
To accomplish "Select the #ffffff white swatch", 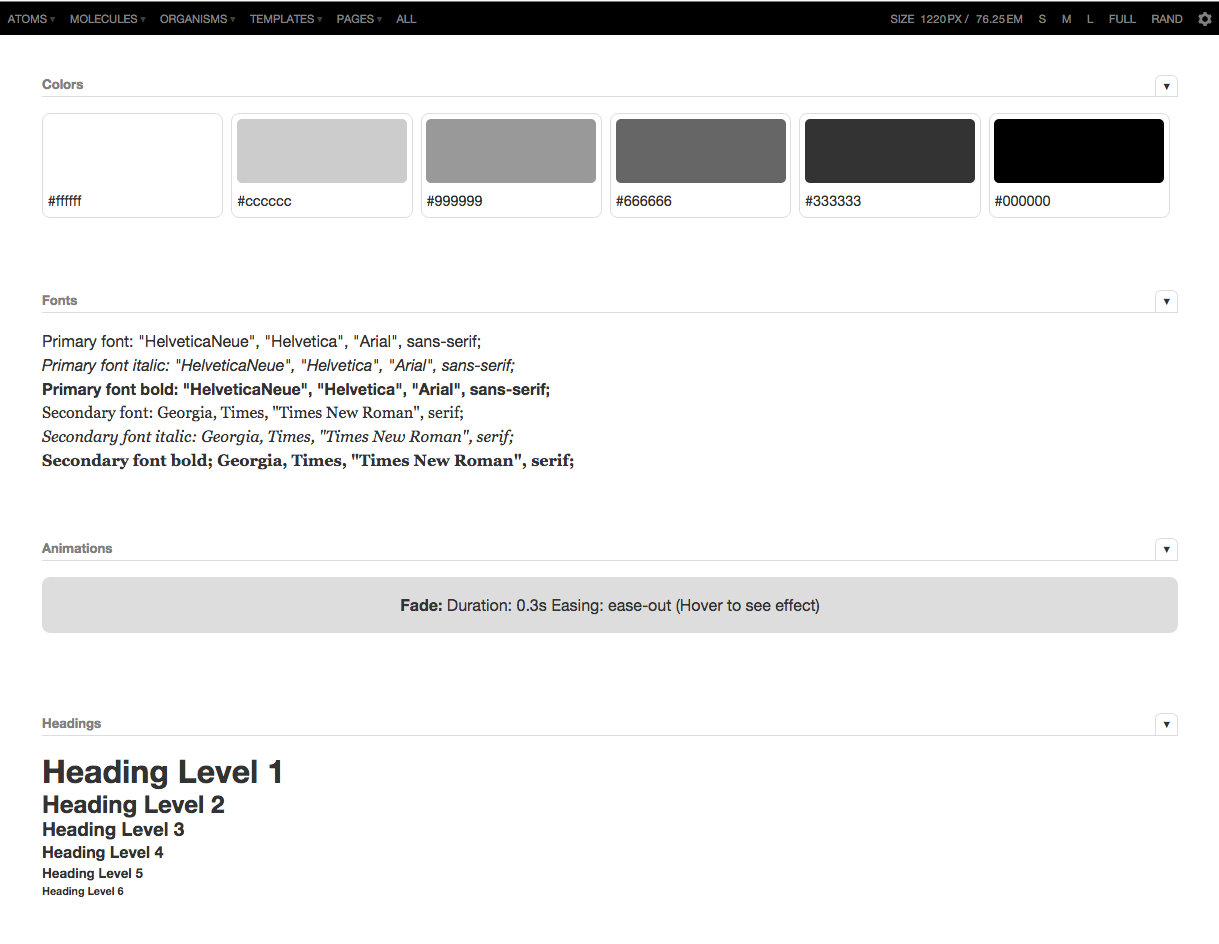I will tap(132, 165).
